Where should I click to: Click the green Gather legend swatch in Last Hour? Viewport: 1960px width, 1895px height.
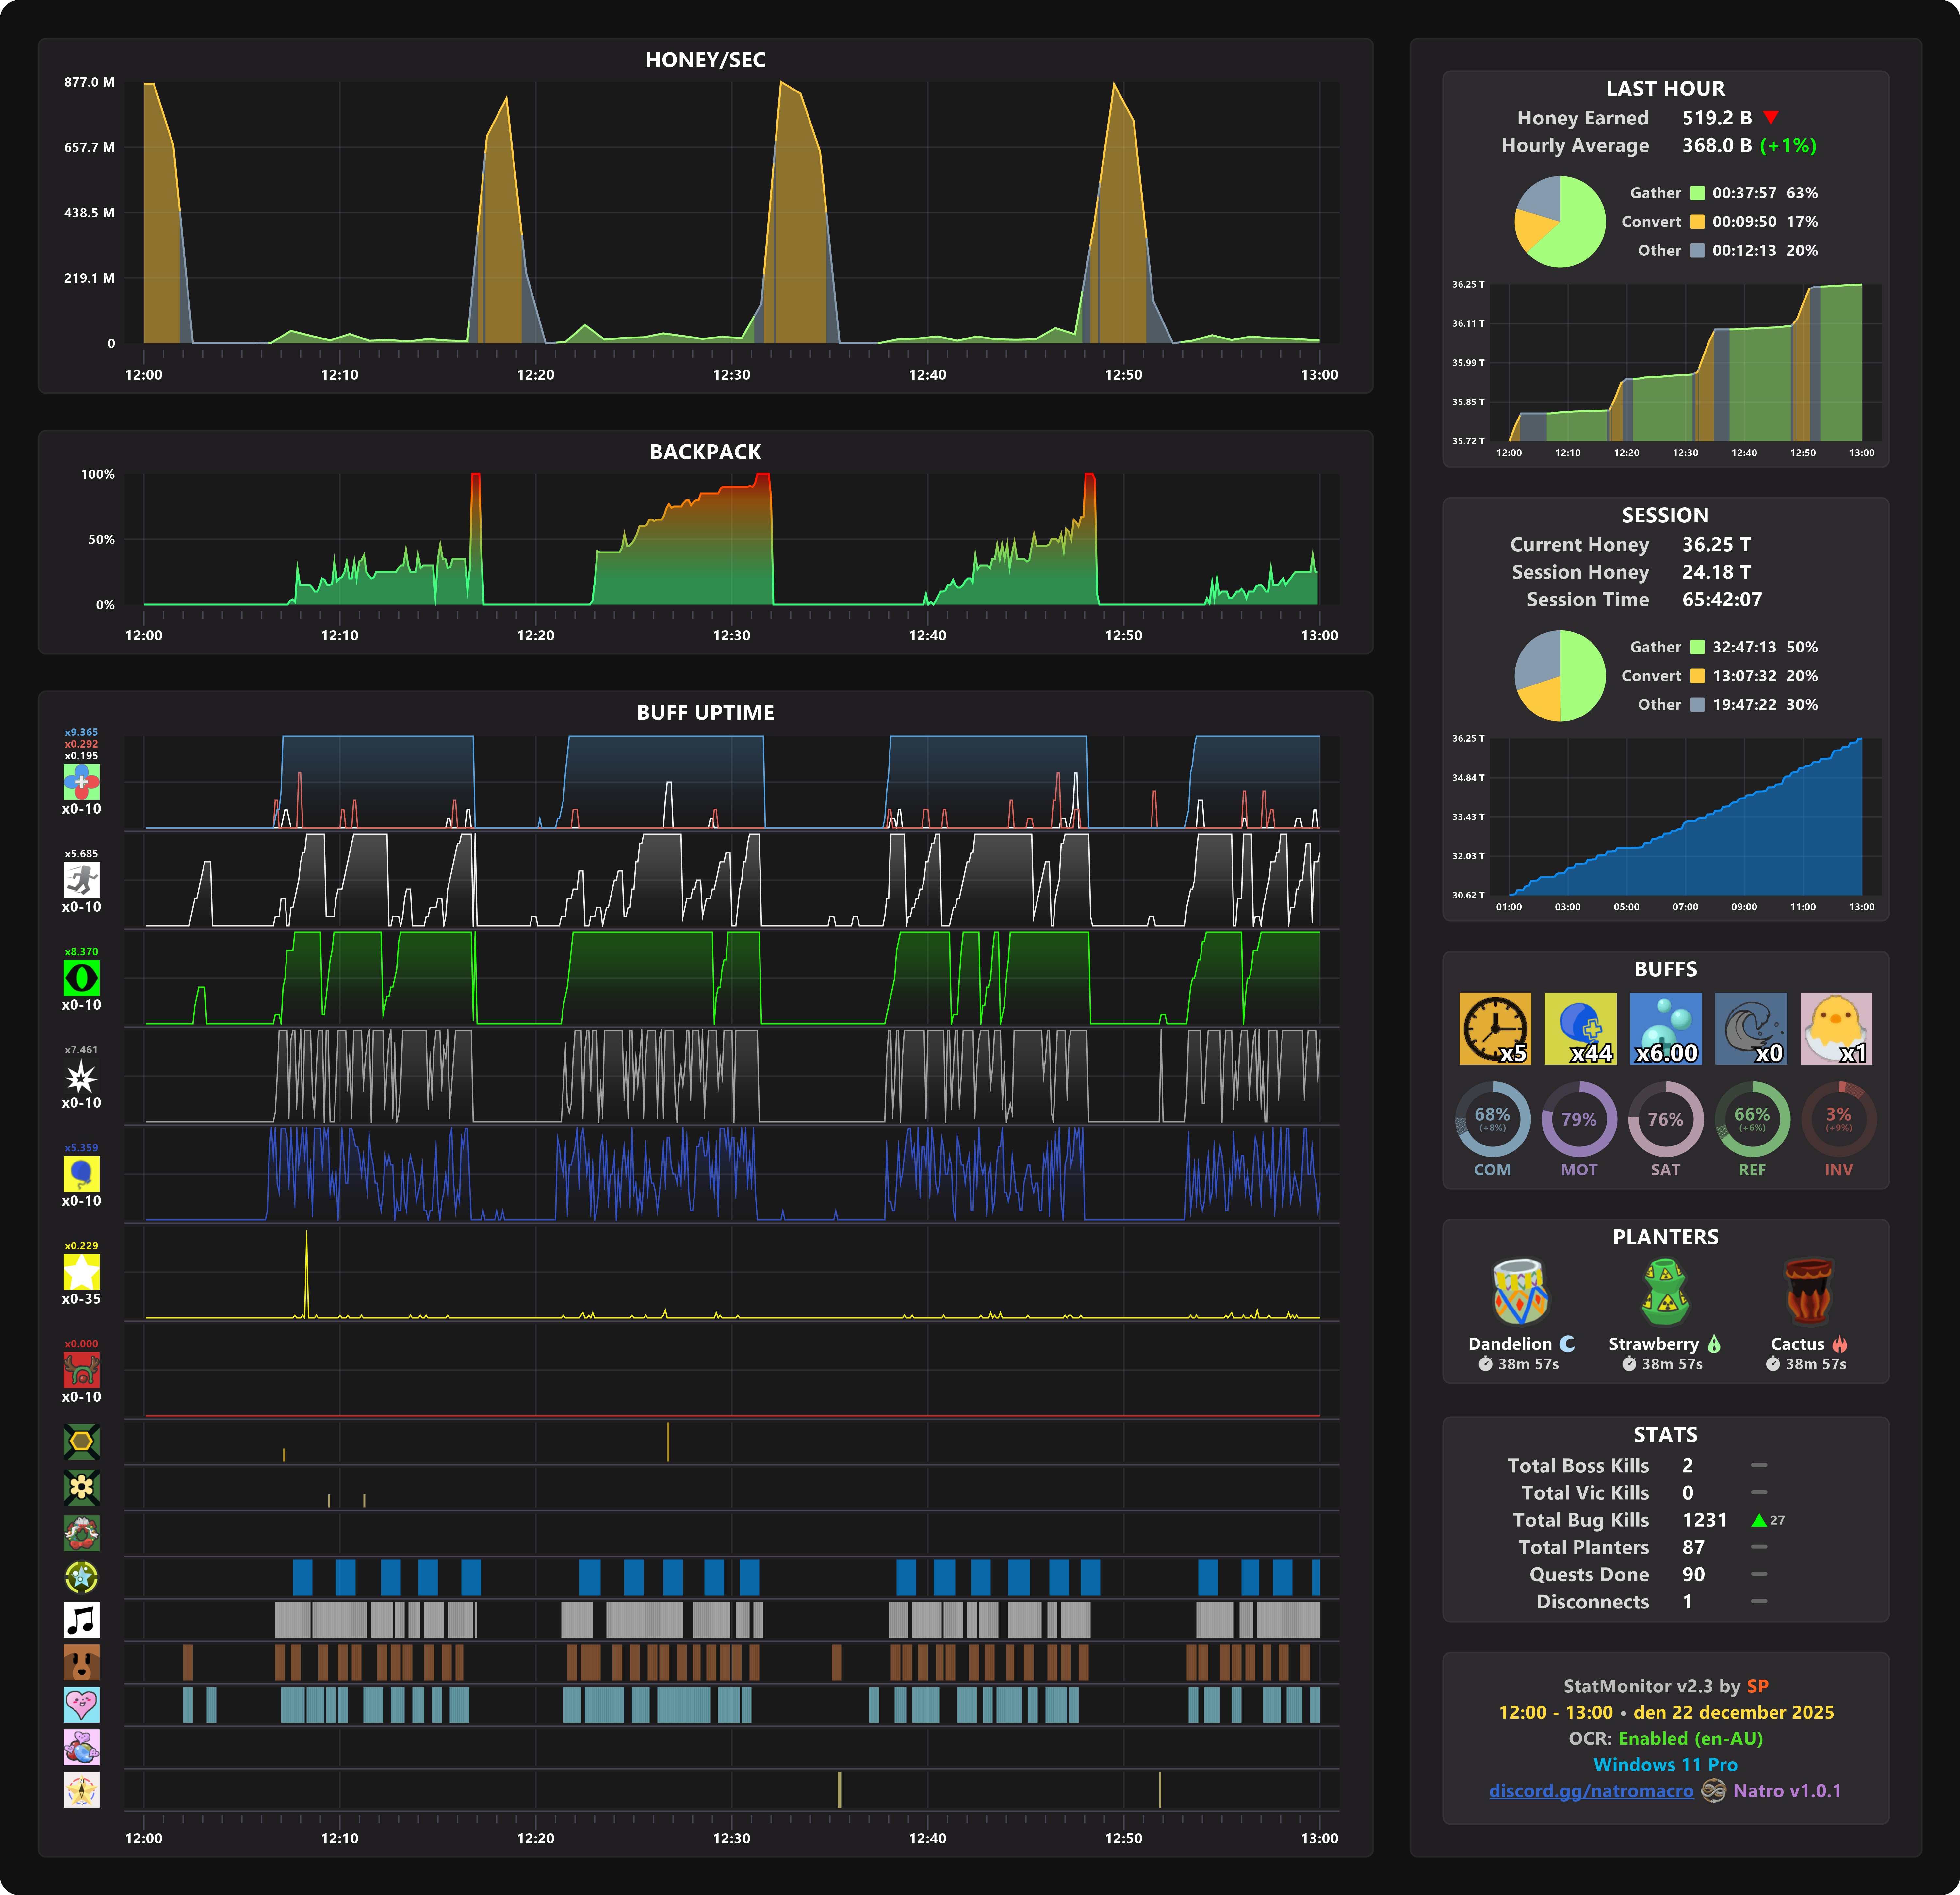pos(1697,193)
